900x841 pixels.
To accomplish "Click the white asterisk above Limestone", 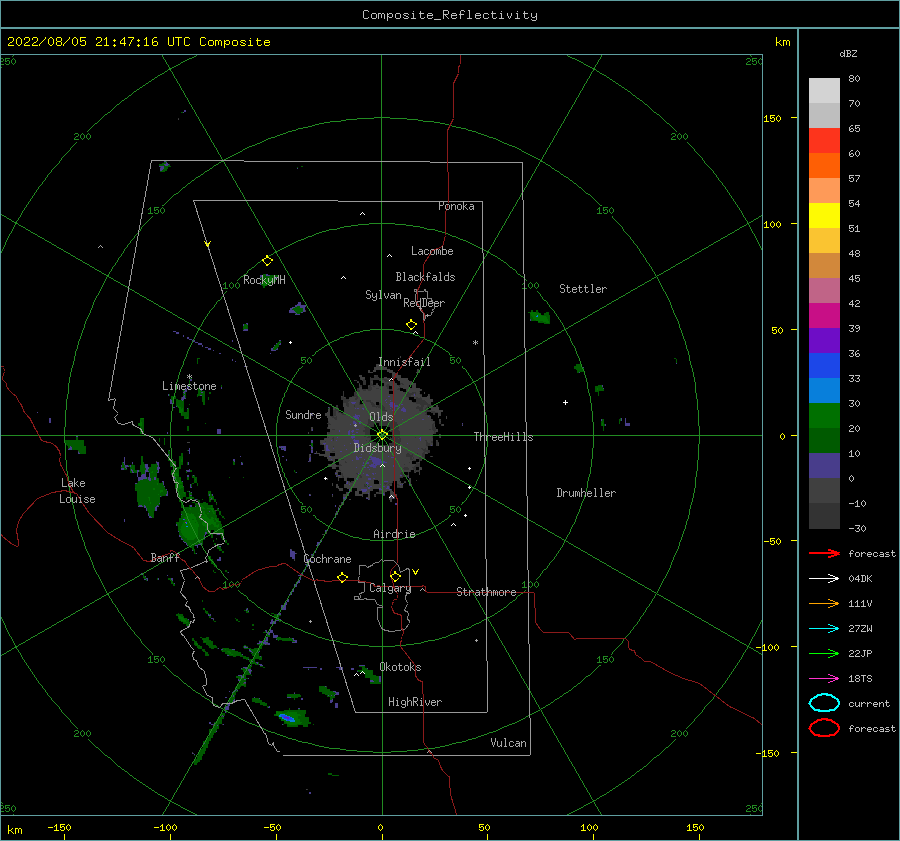I will pyautogui.click(x=189, y=377).
